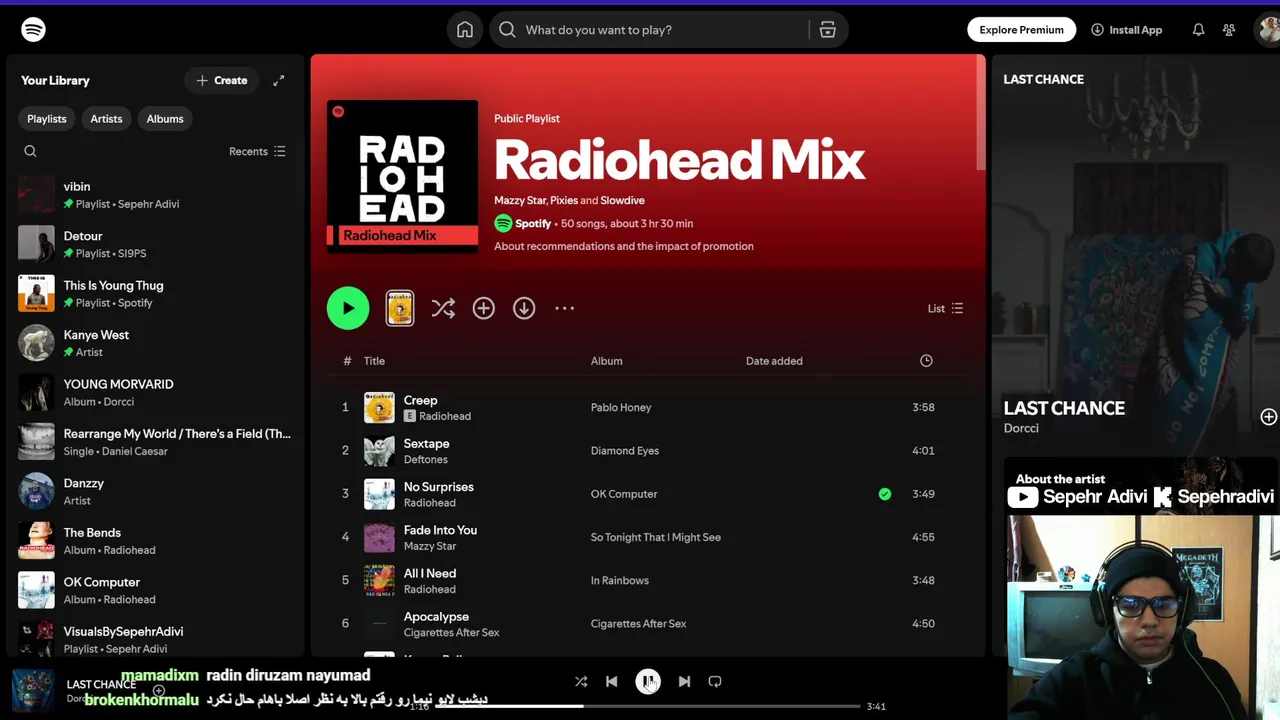This screenshot has height=720, width=1280.
Task: Toggle shuffle in the player bar
Action: [x=581, y=681]
